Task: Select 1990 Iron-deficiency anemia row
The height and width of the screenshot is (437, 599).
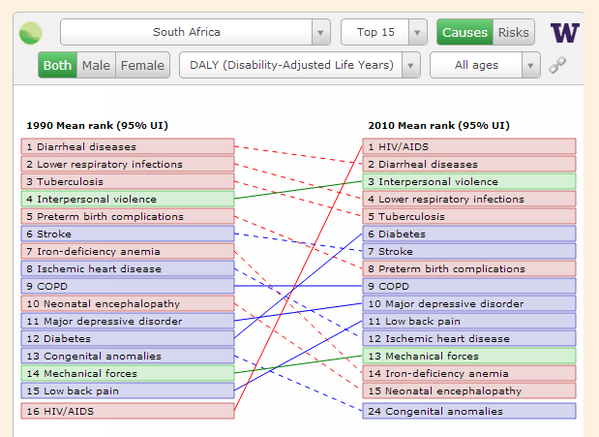Action: coord(128,251)
